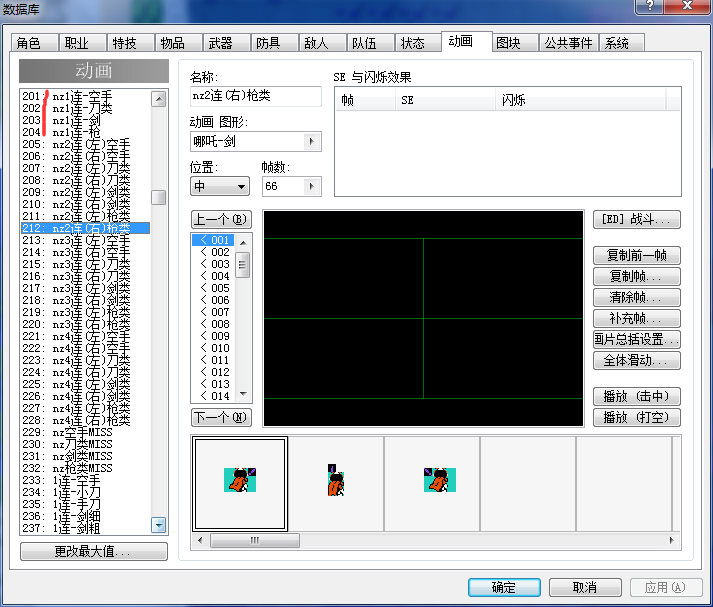The image size is (713, 607).
Task: Click the 确定 button
Action: coord(504,587)
